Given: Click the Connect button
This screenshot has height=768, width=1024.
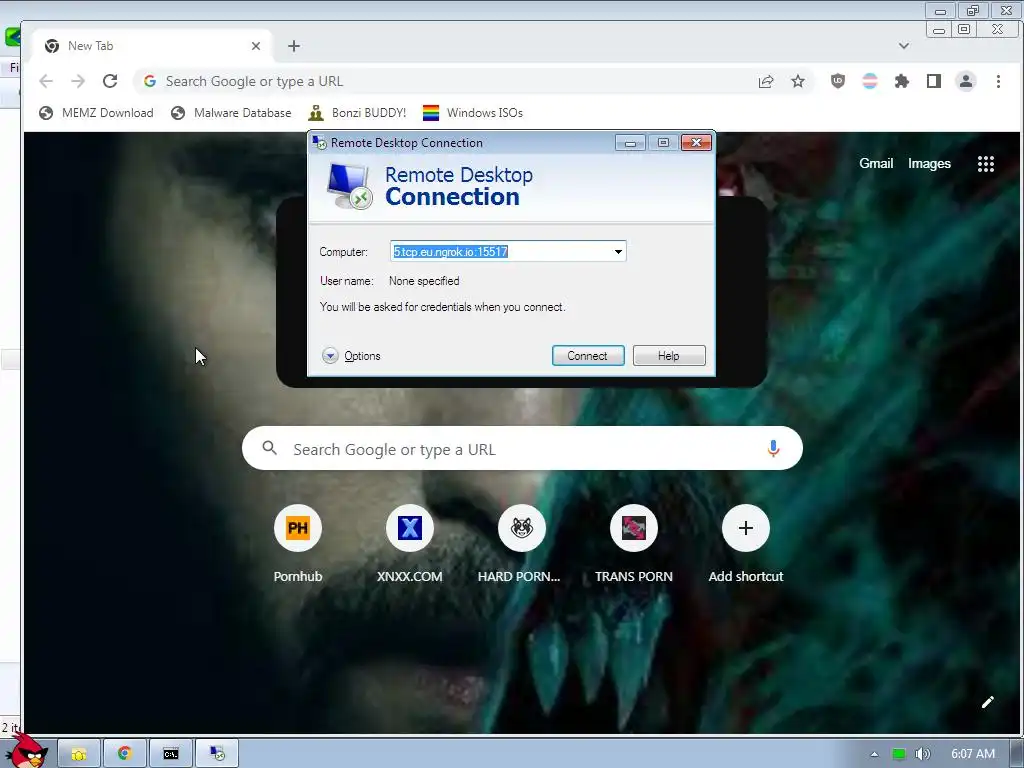Looking at the screenshot, I should pos(588,355).
